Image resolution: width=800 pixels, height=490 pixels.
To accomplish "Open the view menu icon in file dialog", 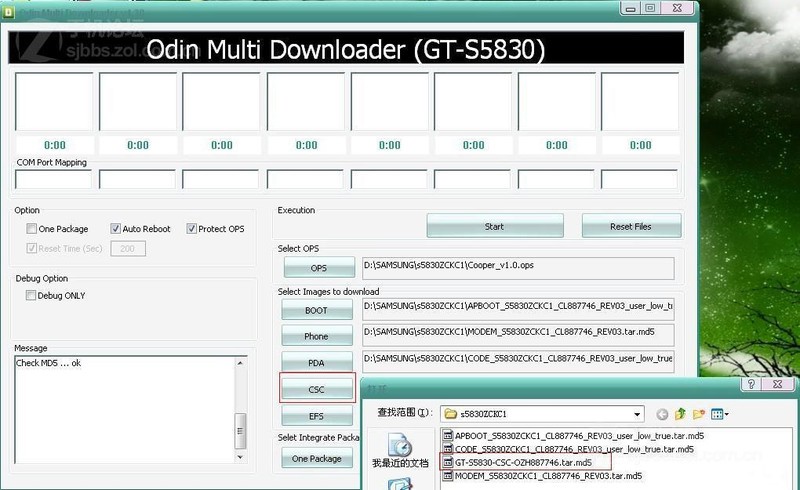I will 719,414.
